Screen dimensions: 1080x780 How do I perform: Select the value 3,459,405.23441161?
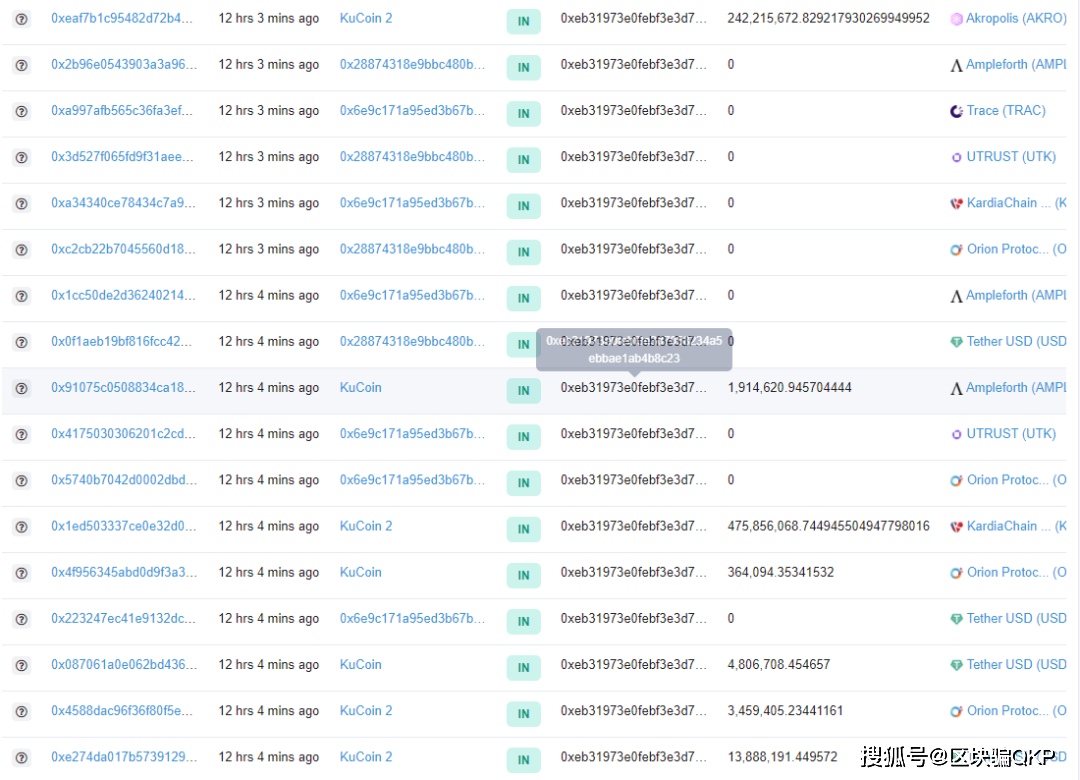785,711
